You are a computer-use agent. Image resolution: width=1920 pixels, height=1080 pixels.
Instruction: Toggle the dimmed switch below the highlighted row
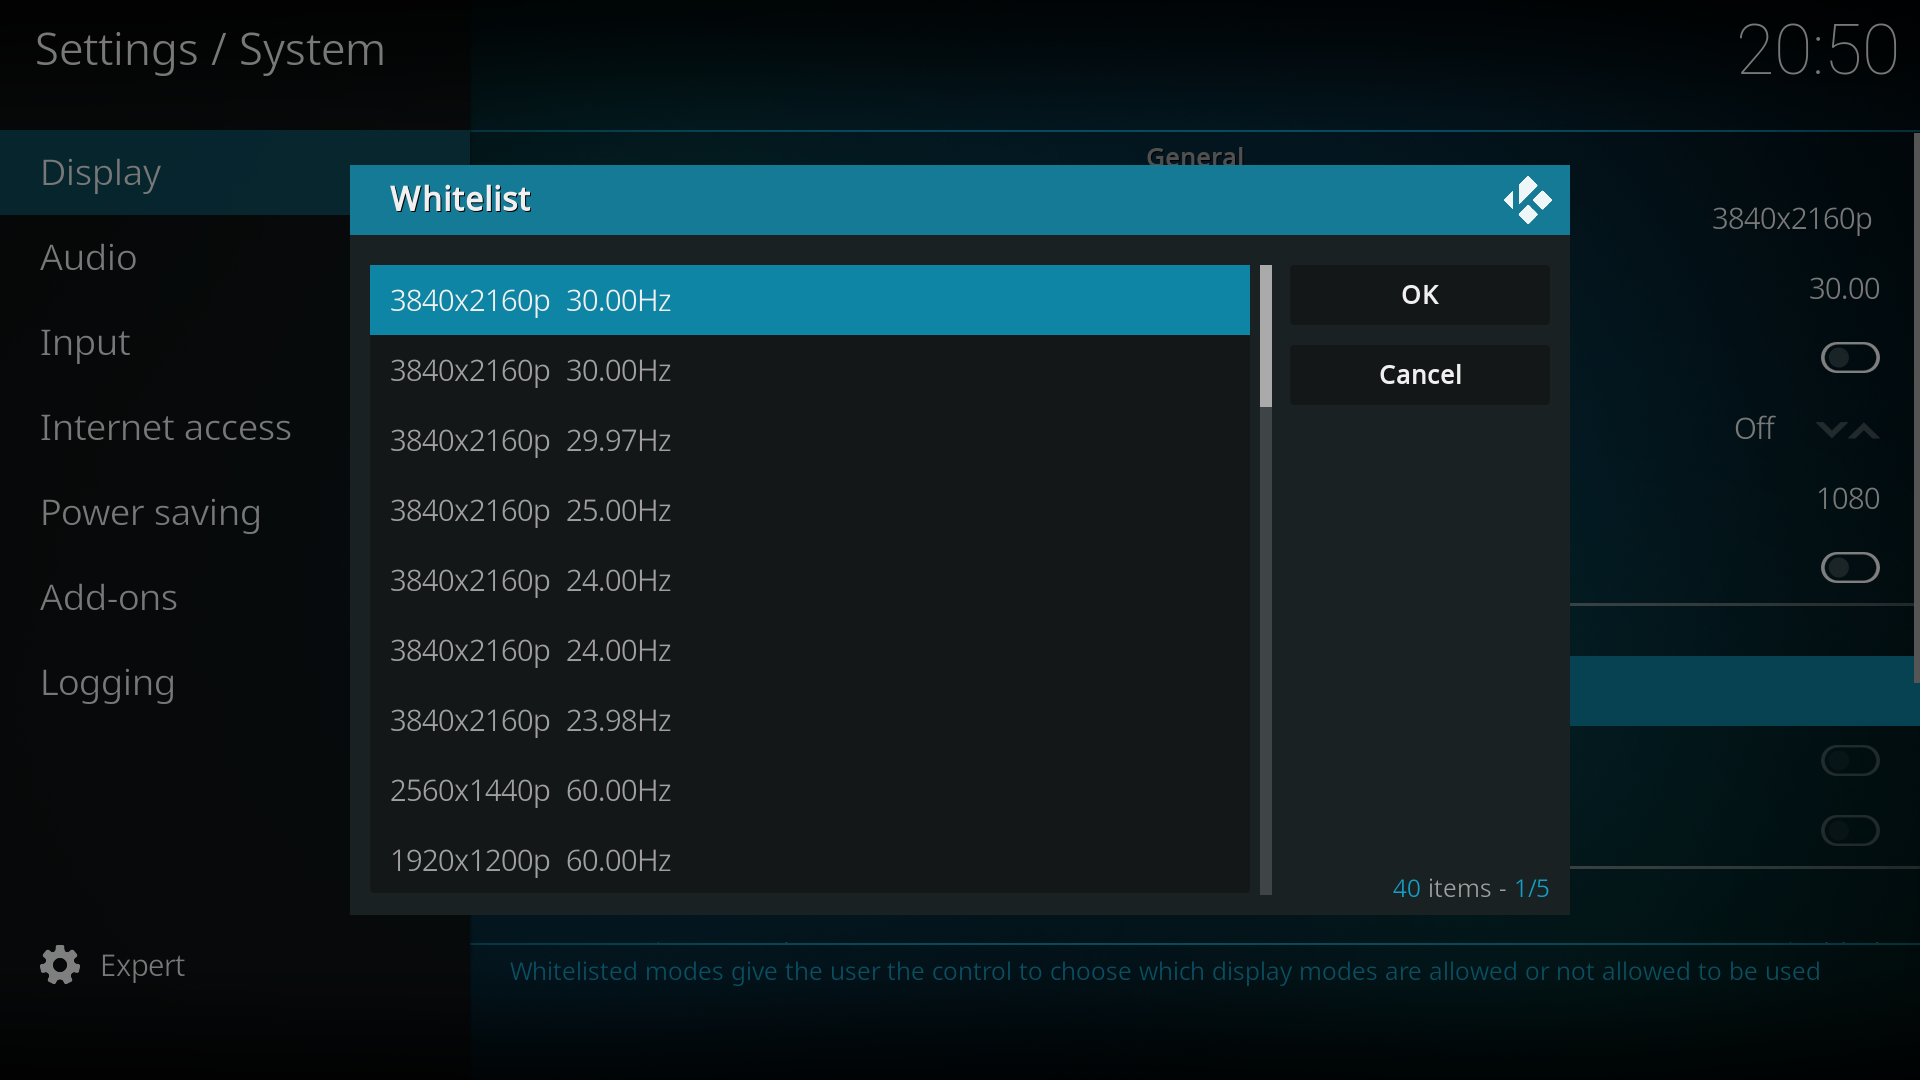click(x=1850, y=761)
